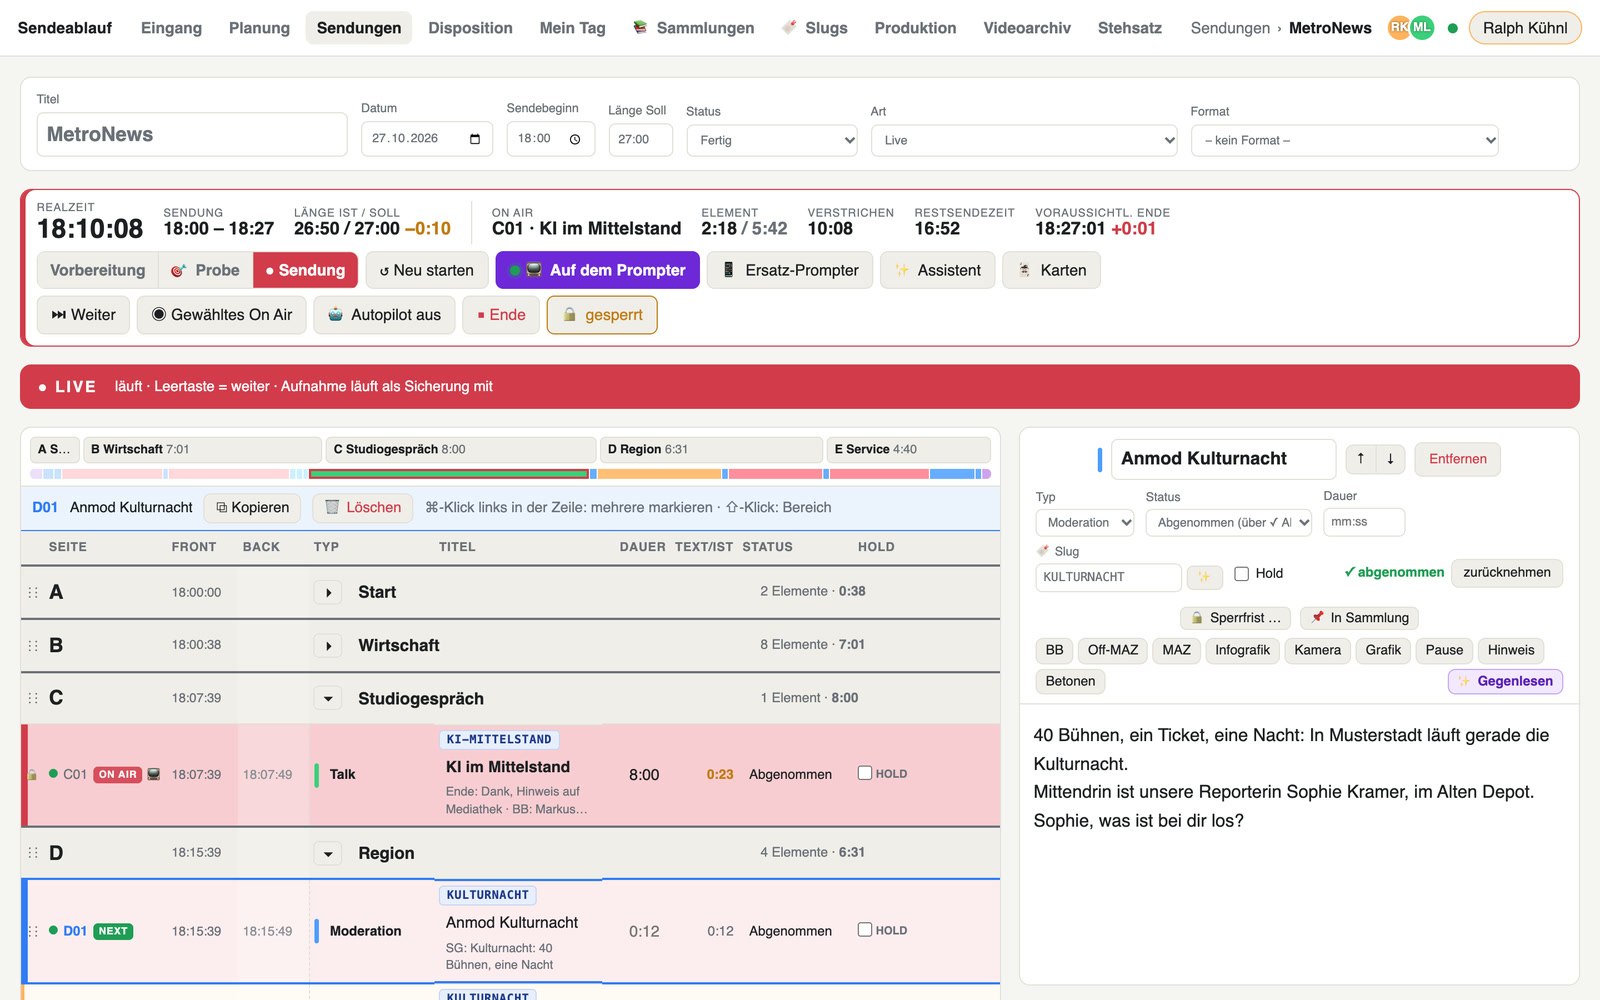Click the MetroNews title field
1600x1000 pixels.
tap(192, 135)
